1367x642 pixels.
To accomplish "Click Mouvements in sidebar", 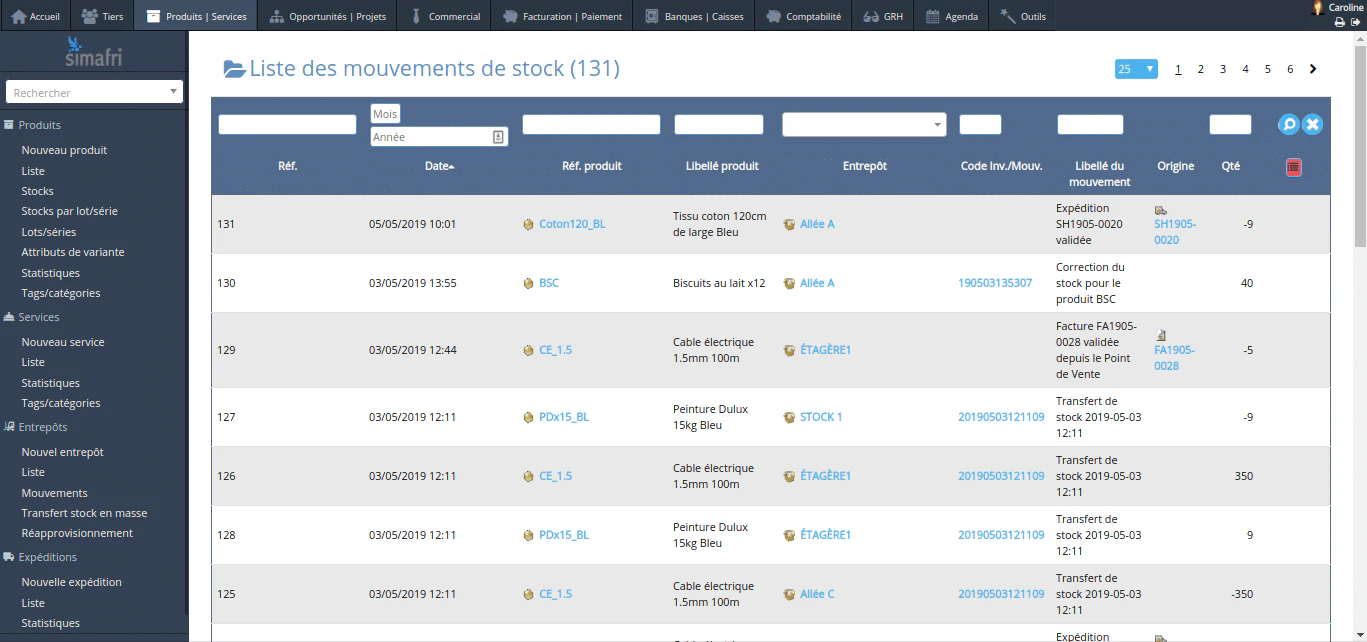I will 55,493.
